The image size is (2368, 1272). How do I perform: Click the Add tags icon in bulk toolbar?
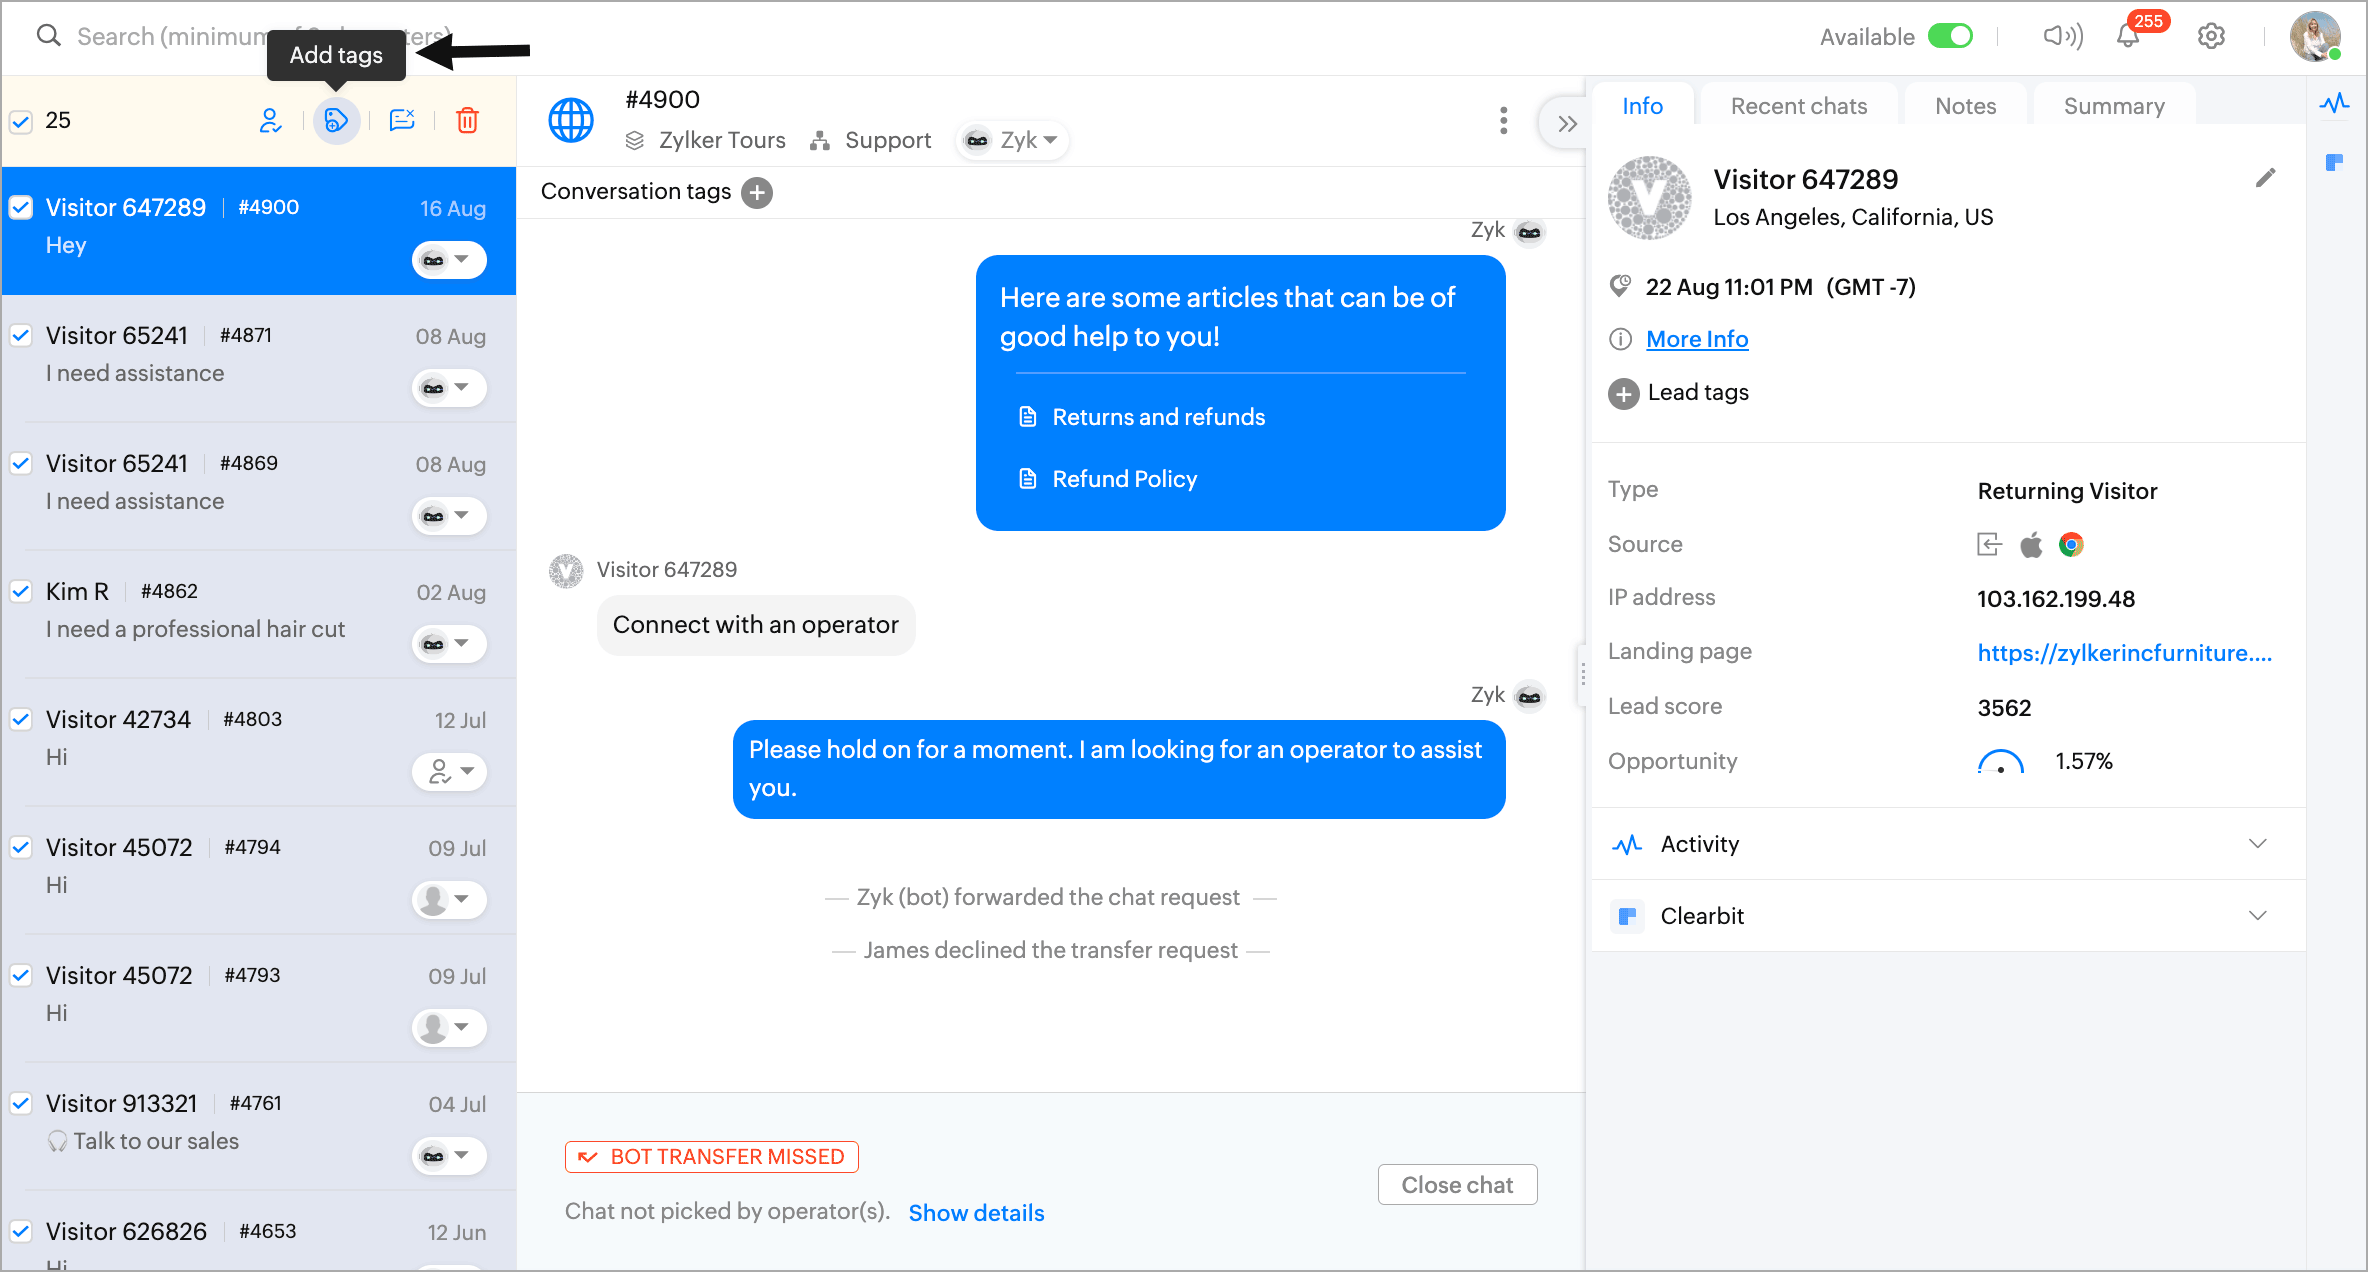click(336, 121)
